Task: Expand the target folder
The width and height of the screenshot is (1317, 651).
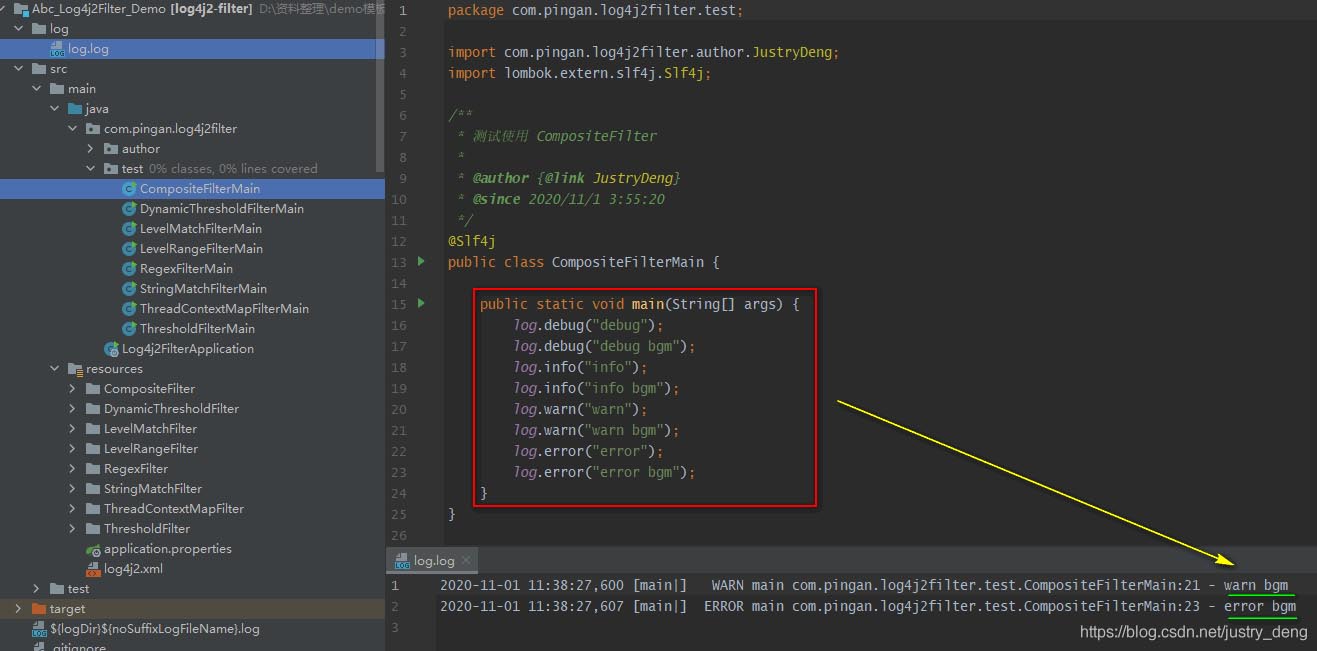Action: coord(18,609)
